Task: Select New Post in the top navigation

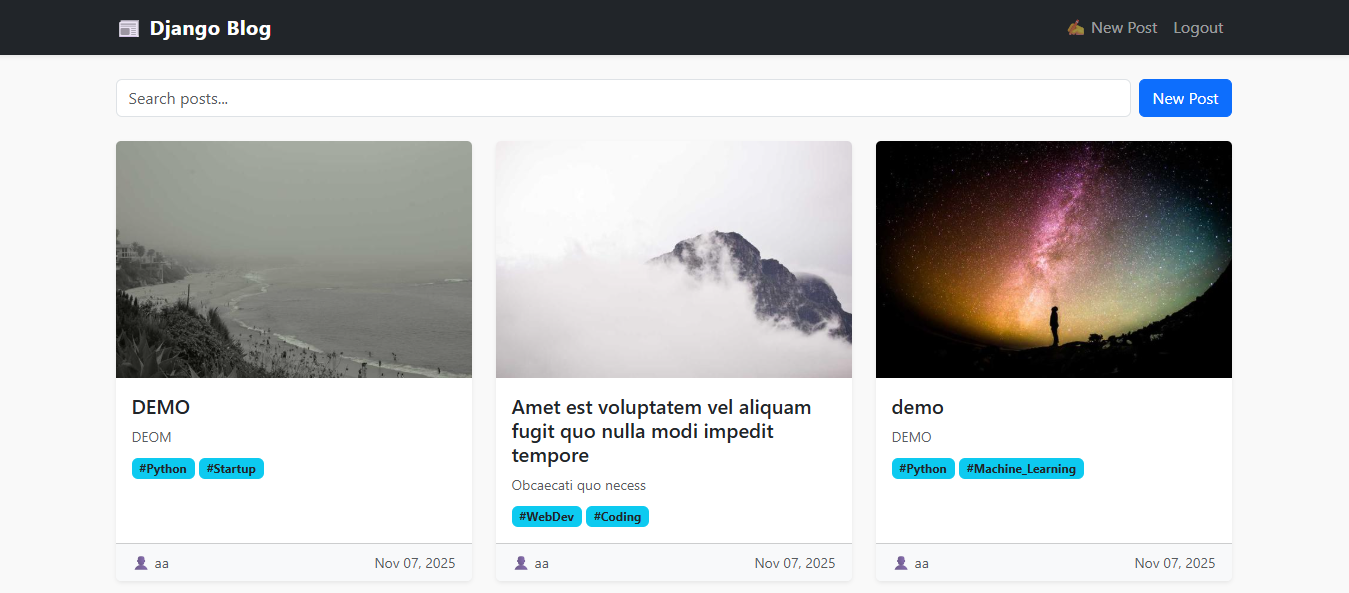Action: point(1112,28)
